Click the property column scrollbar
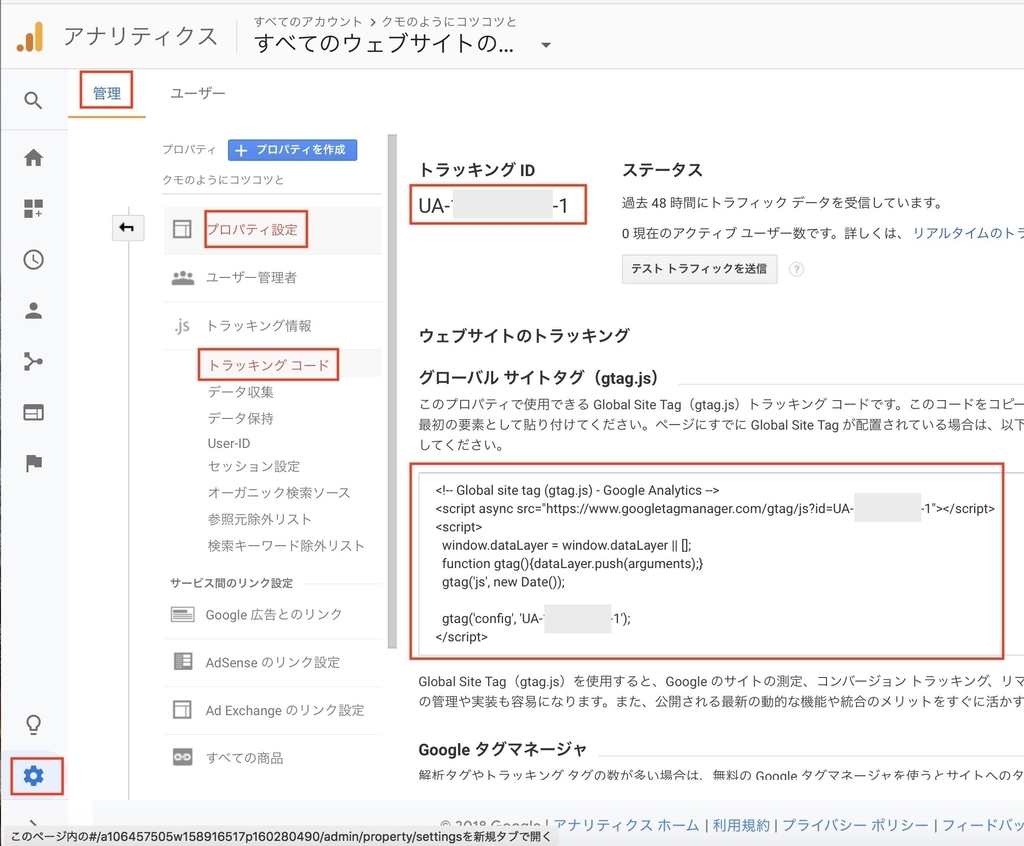This screenshot has width=1024, height=846. click(392, 391)
